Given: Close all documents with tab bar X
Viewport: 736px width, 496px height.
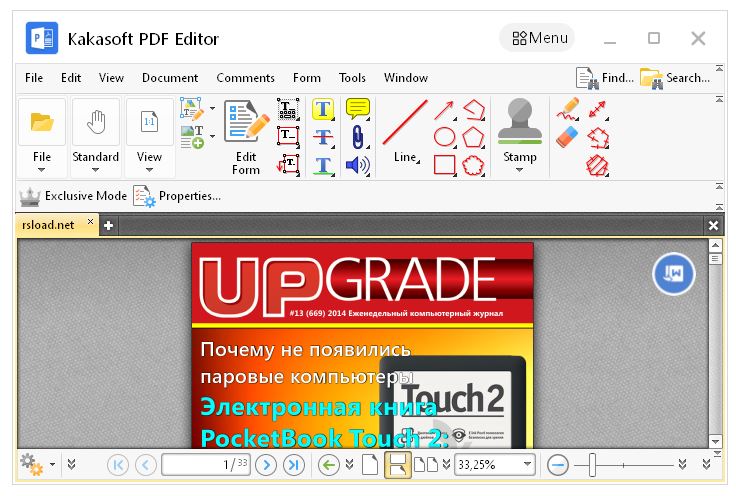Looking at the screenshot, I should [713, 226].
